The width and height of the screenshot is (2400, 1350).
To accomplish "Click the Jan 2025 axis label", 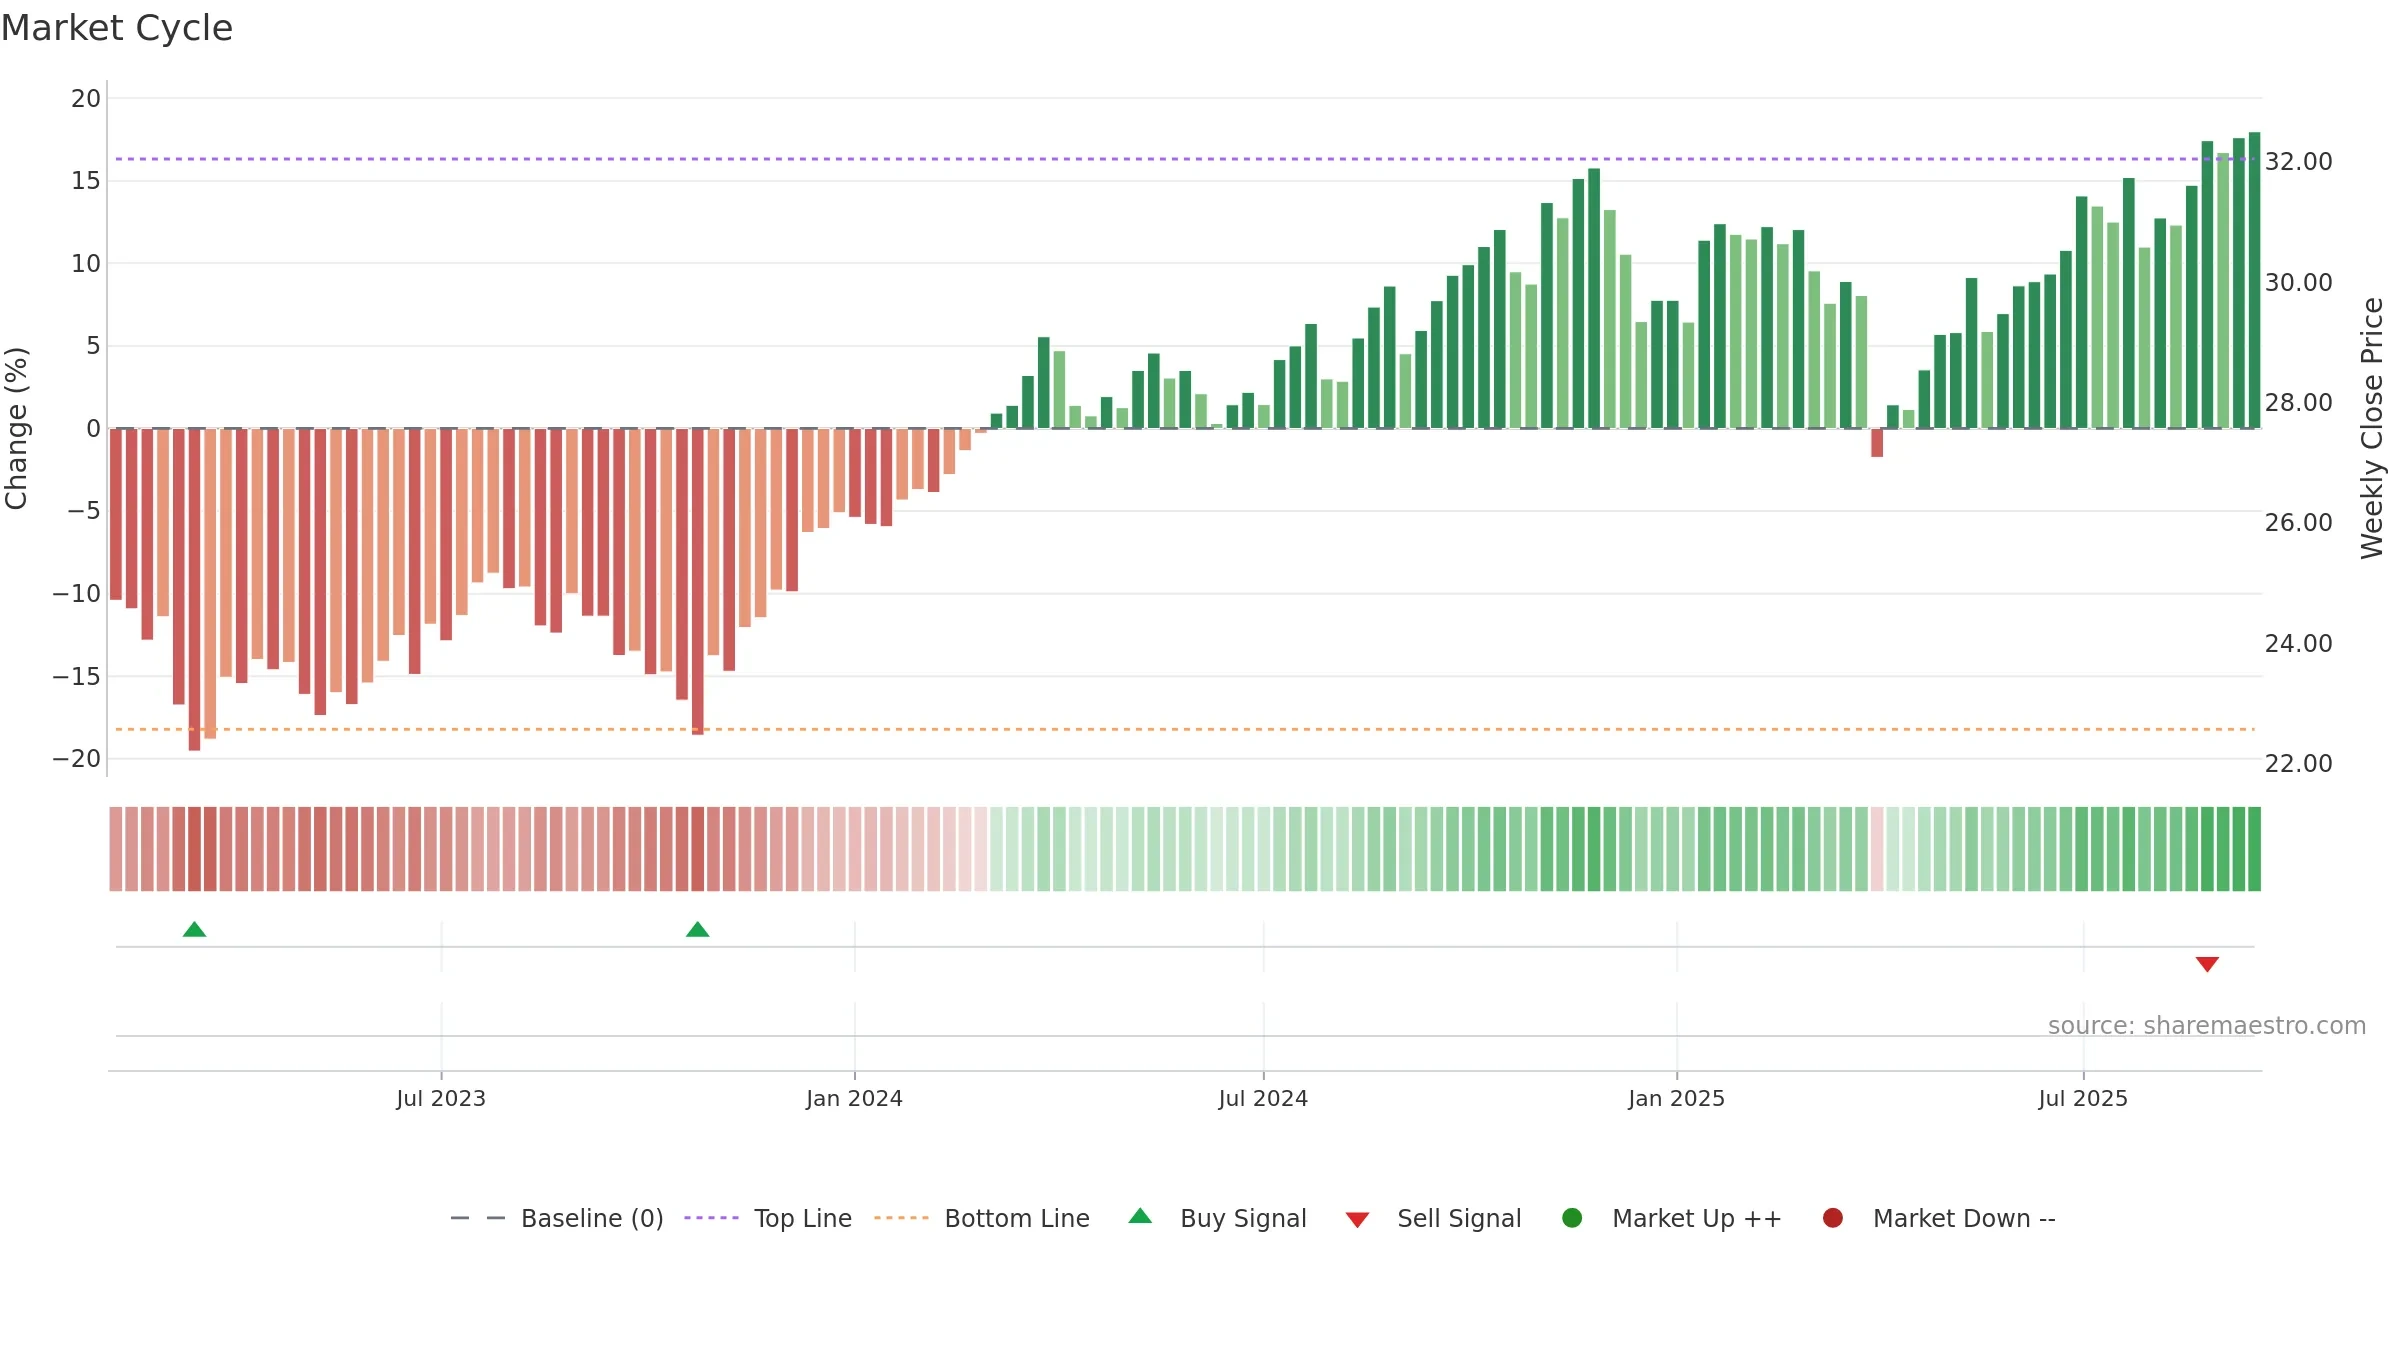I will coord(1677,1099).
